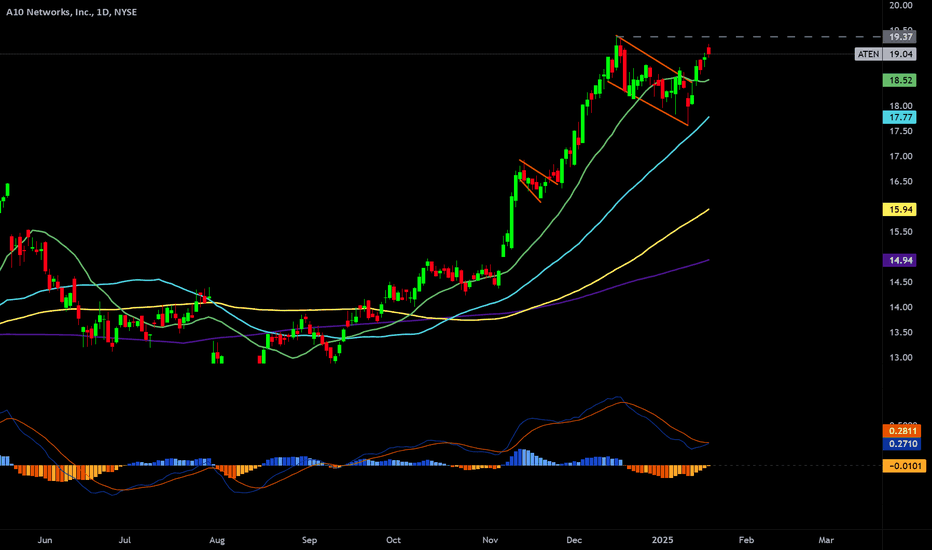Image resolution: width=932 pixels, height=550 pixels.
Task: Click the 20.00 price axis label
Action: point(900,5)
